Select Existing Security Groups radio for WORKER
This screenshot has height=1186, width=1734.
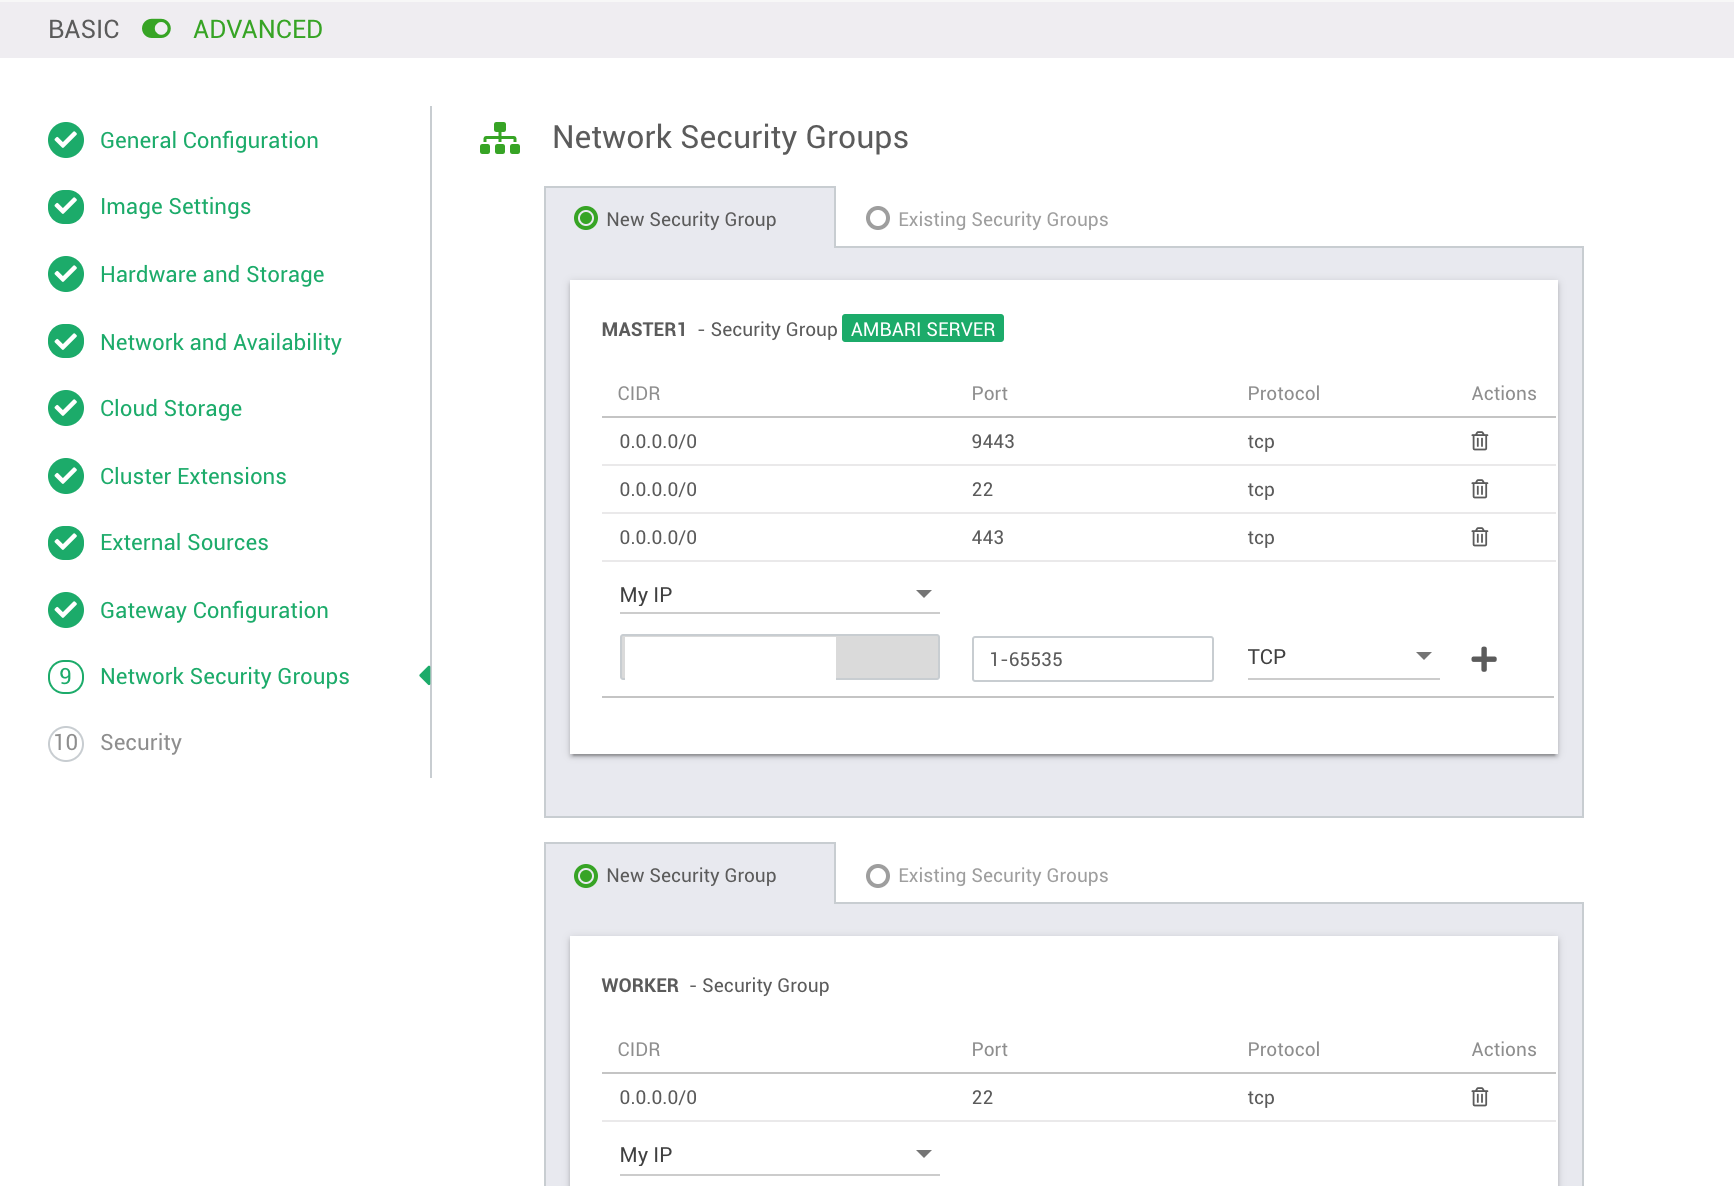[877, 875]
